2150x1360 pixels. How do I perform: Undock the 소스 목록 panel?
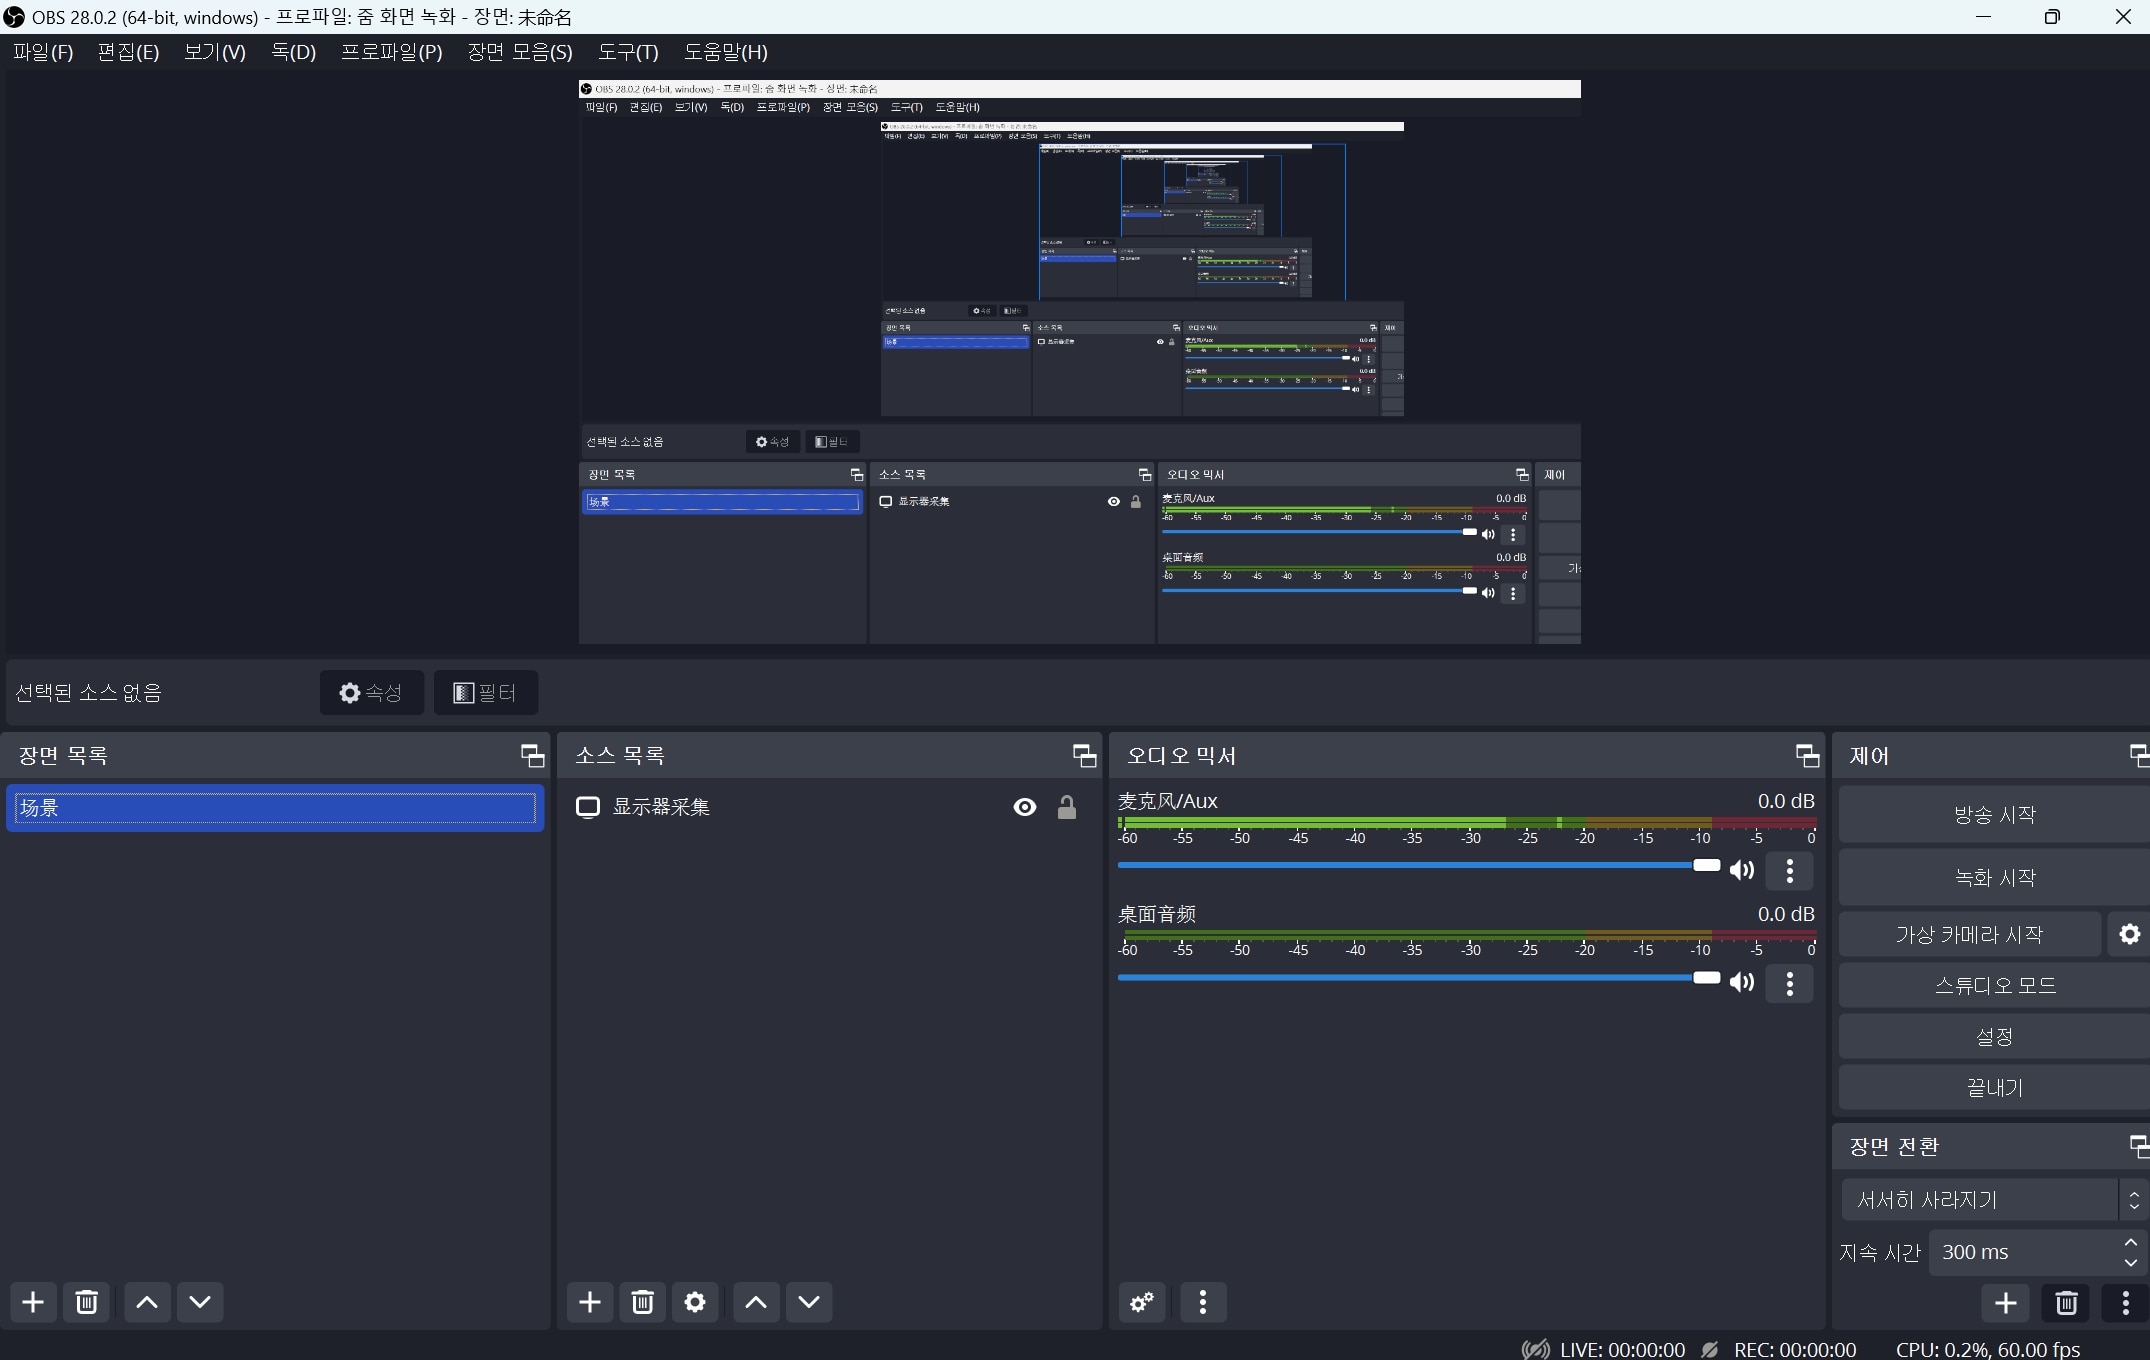pos(1085,756)
